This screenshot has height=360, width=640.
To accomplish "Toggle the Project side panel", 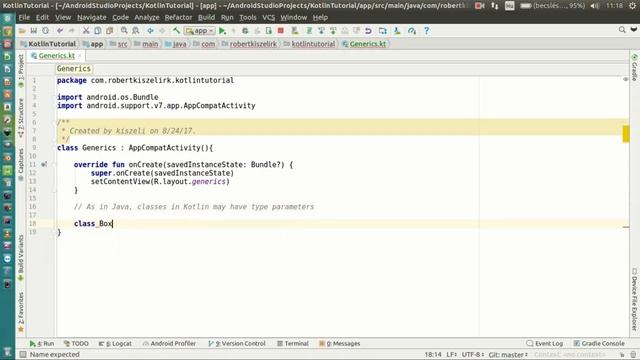I will (21, 70).
